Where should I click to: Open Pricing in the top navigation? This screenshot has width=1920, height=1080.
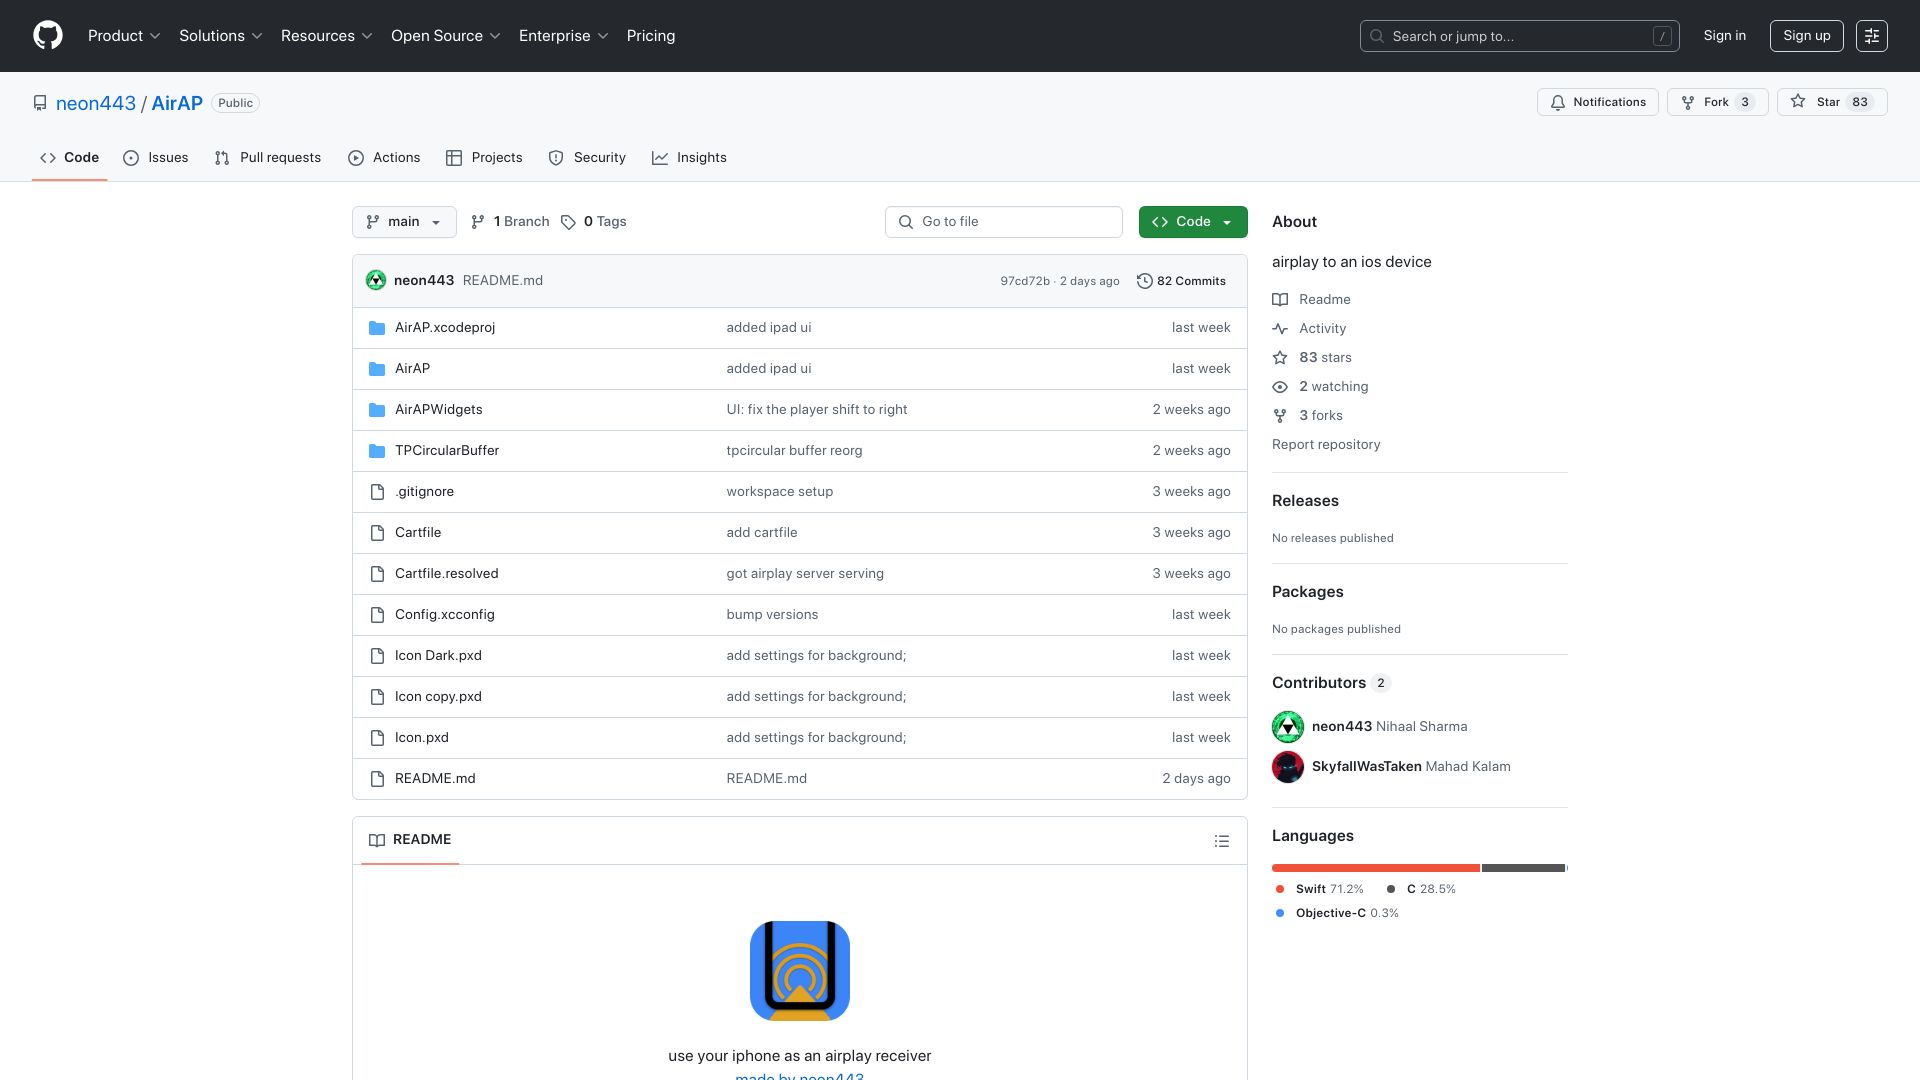tap(651, 36)
